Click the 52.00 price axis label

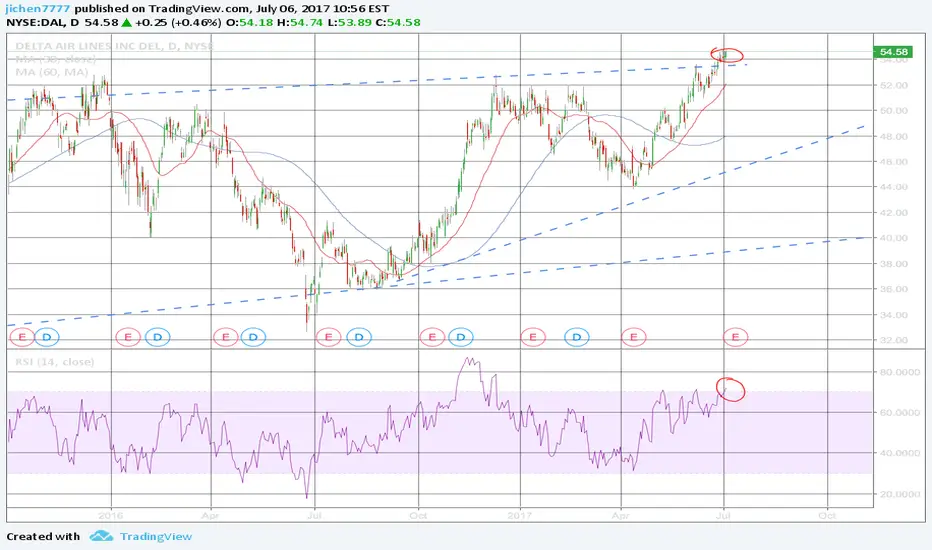(894, 85)
